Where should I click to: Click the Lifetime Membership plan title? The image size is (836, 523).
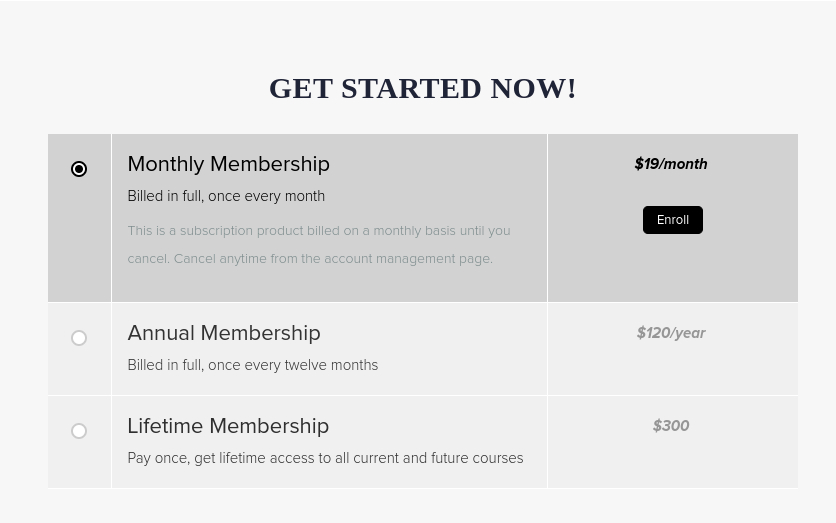coord(227,426)
